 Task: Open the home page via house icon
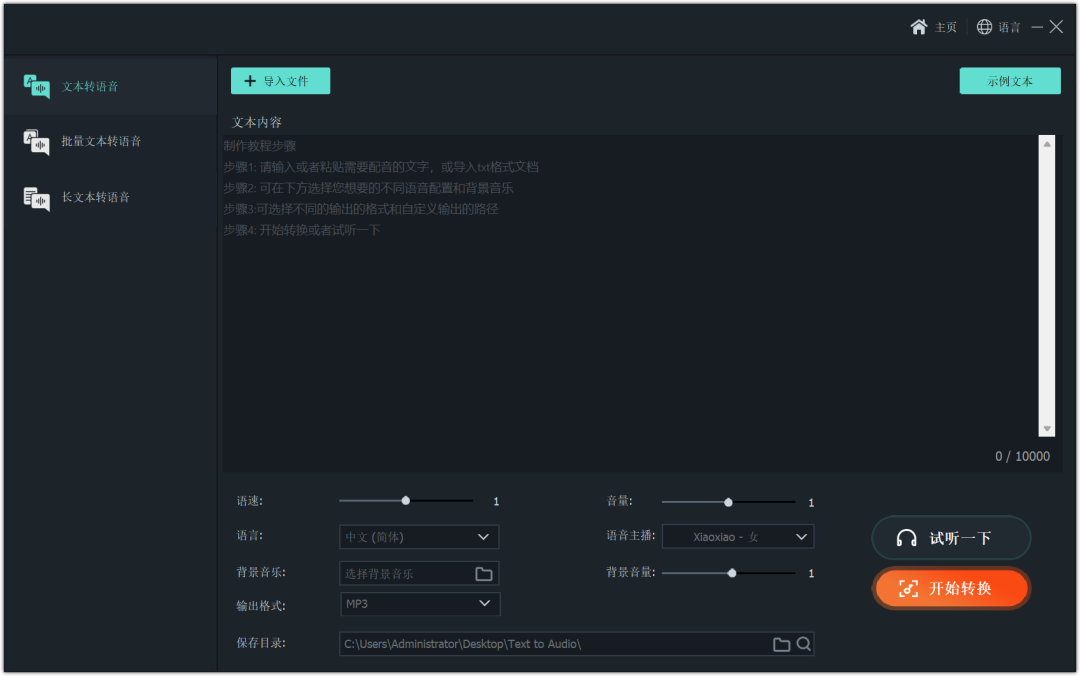[919, 27]
